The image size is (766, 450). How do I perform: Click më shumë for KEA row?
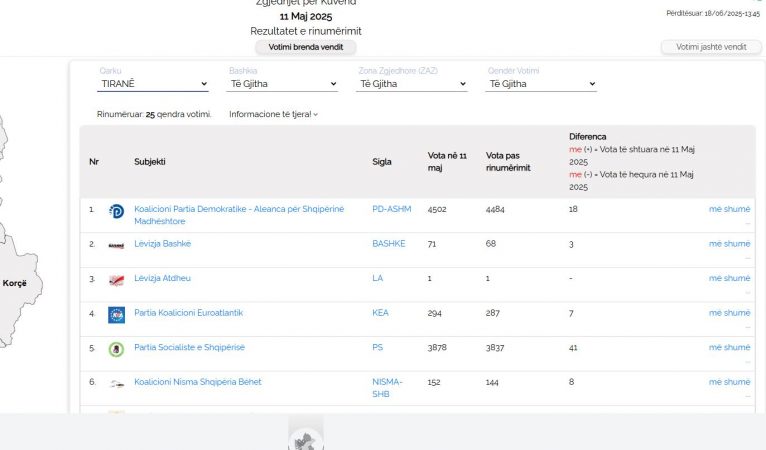[x=729, y=313]
